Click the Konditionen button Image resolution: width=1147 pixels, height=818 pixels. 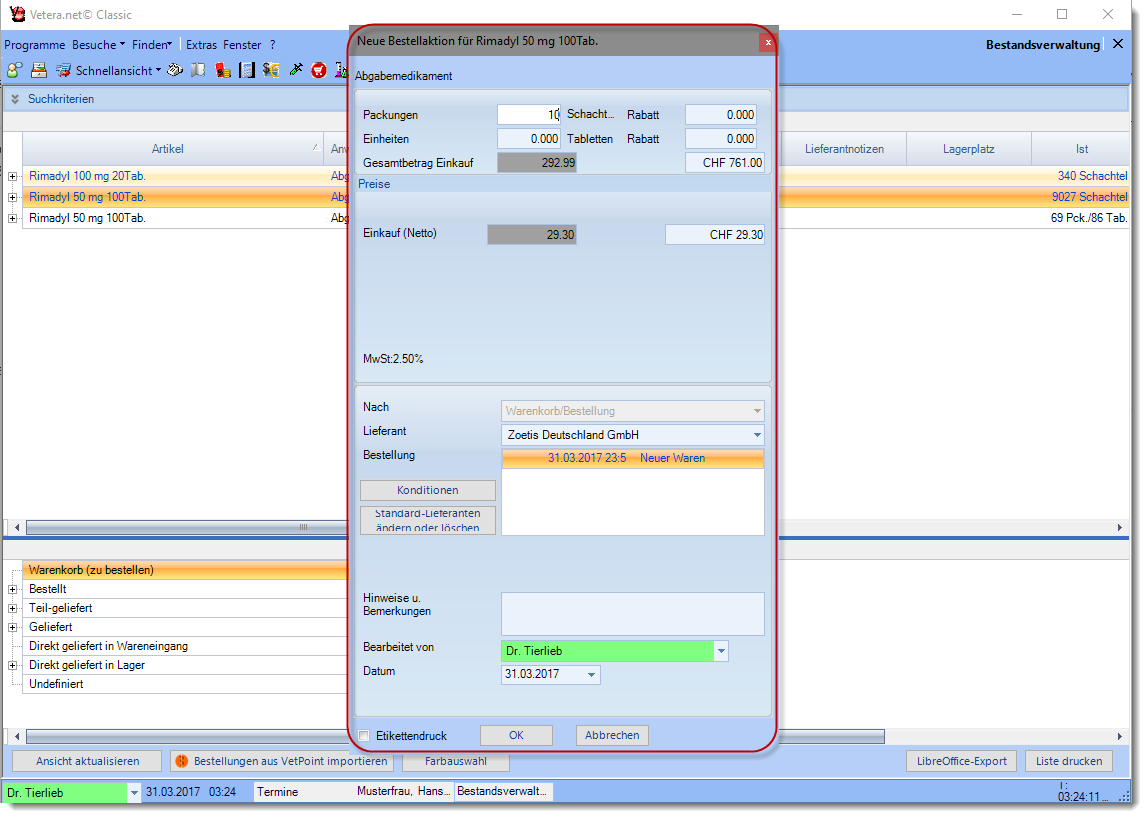(x=427, y=490)
